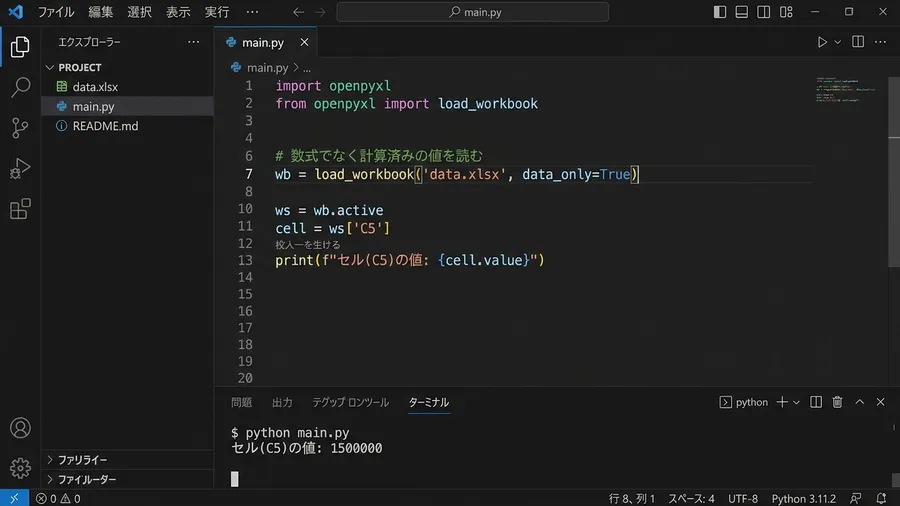Close the main.py editor tab

[x=304, y=42]
